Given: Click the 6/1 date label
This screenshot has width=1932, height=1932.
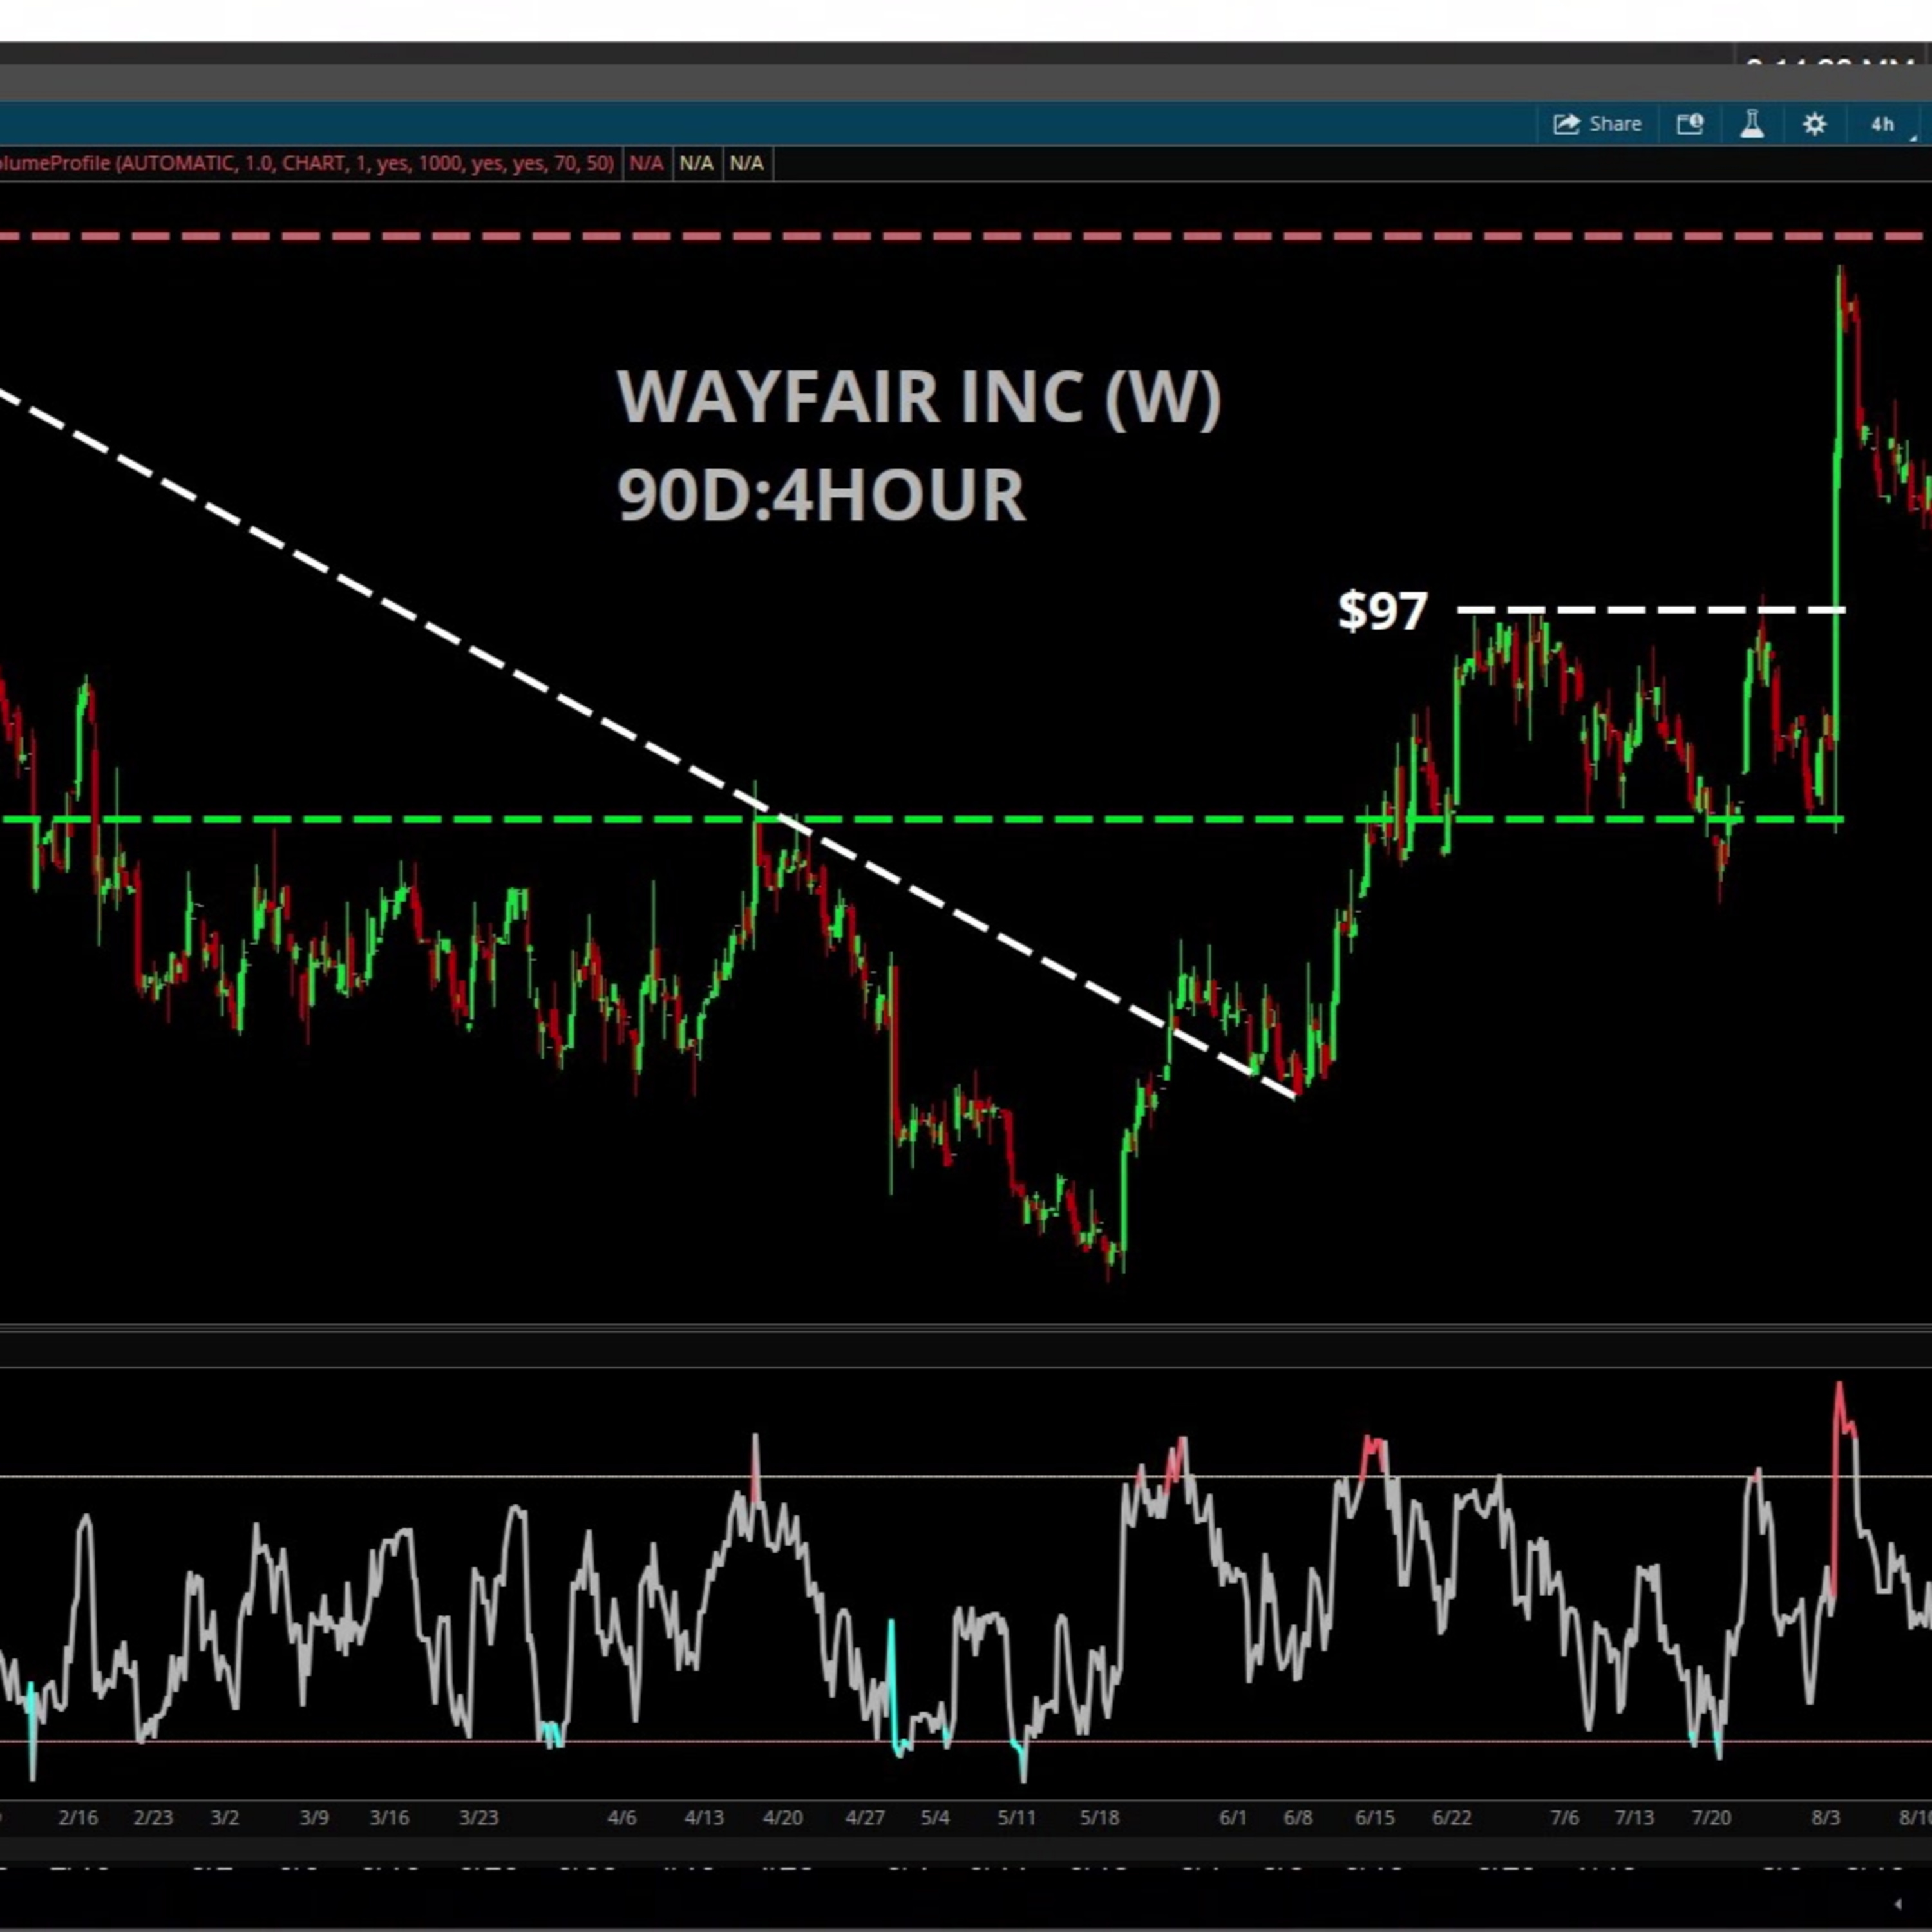Looking at the screenshot, I should [x=1233, y=1817].
